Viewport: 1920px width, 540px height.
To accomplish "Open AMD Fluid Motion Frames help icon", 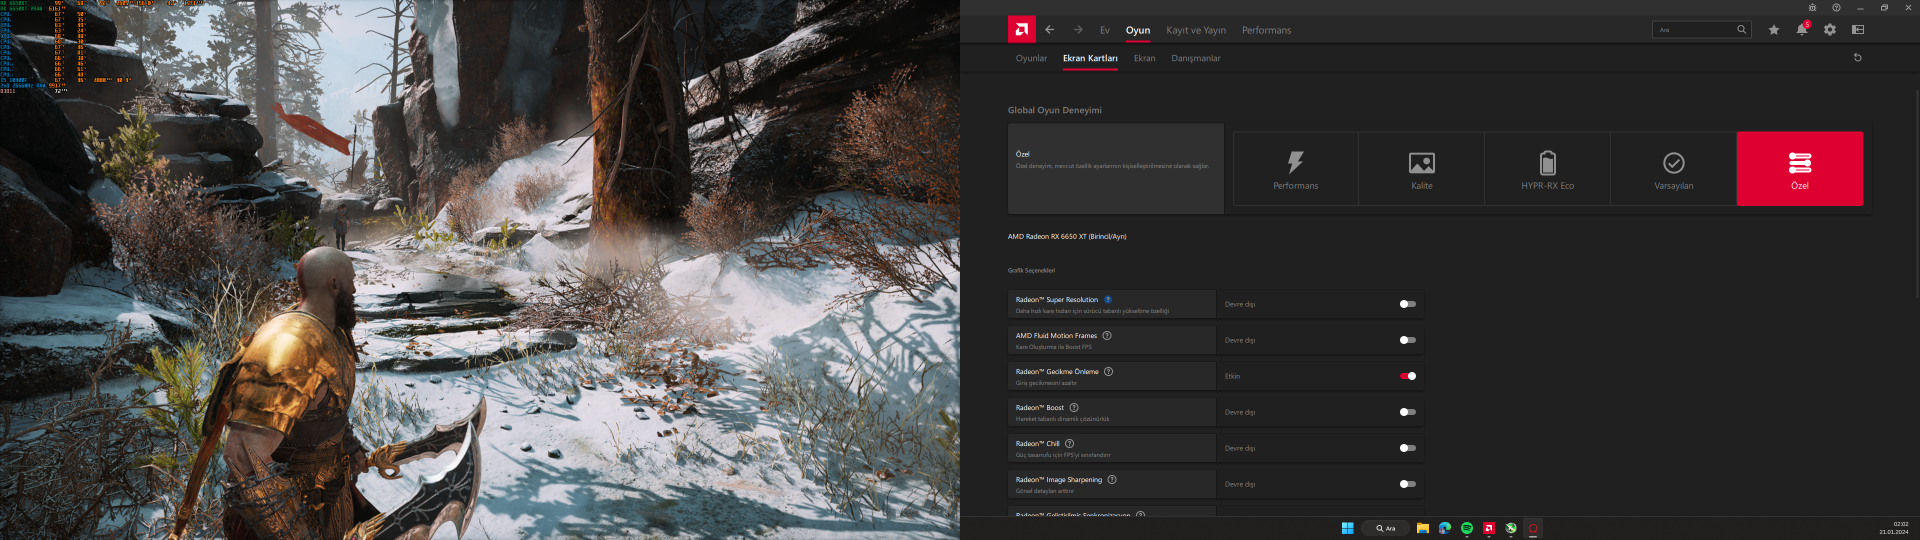I will pyautogui.click(x=1107, y=336).
